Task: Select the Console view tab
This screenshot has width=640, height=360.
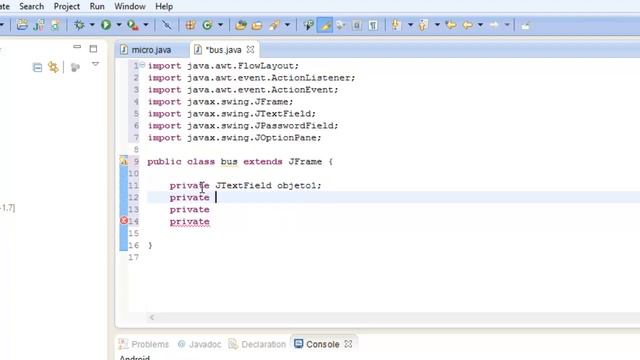Action: point(318,344)
